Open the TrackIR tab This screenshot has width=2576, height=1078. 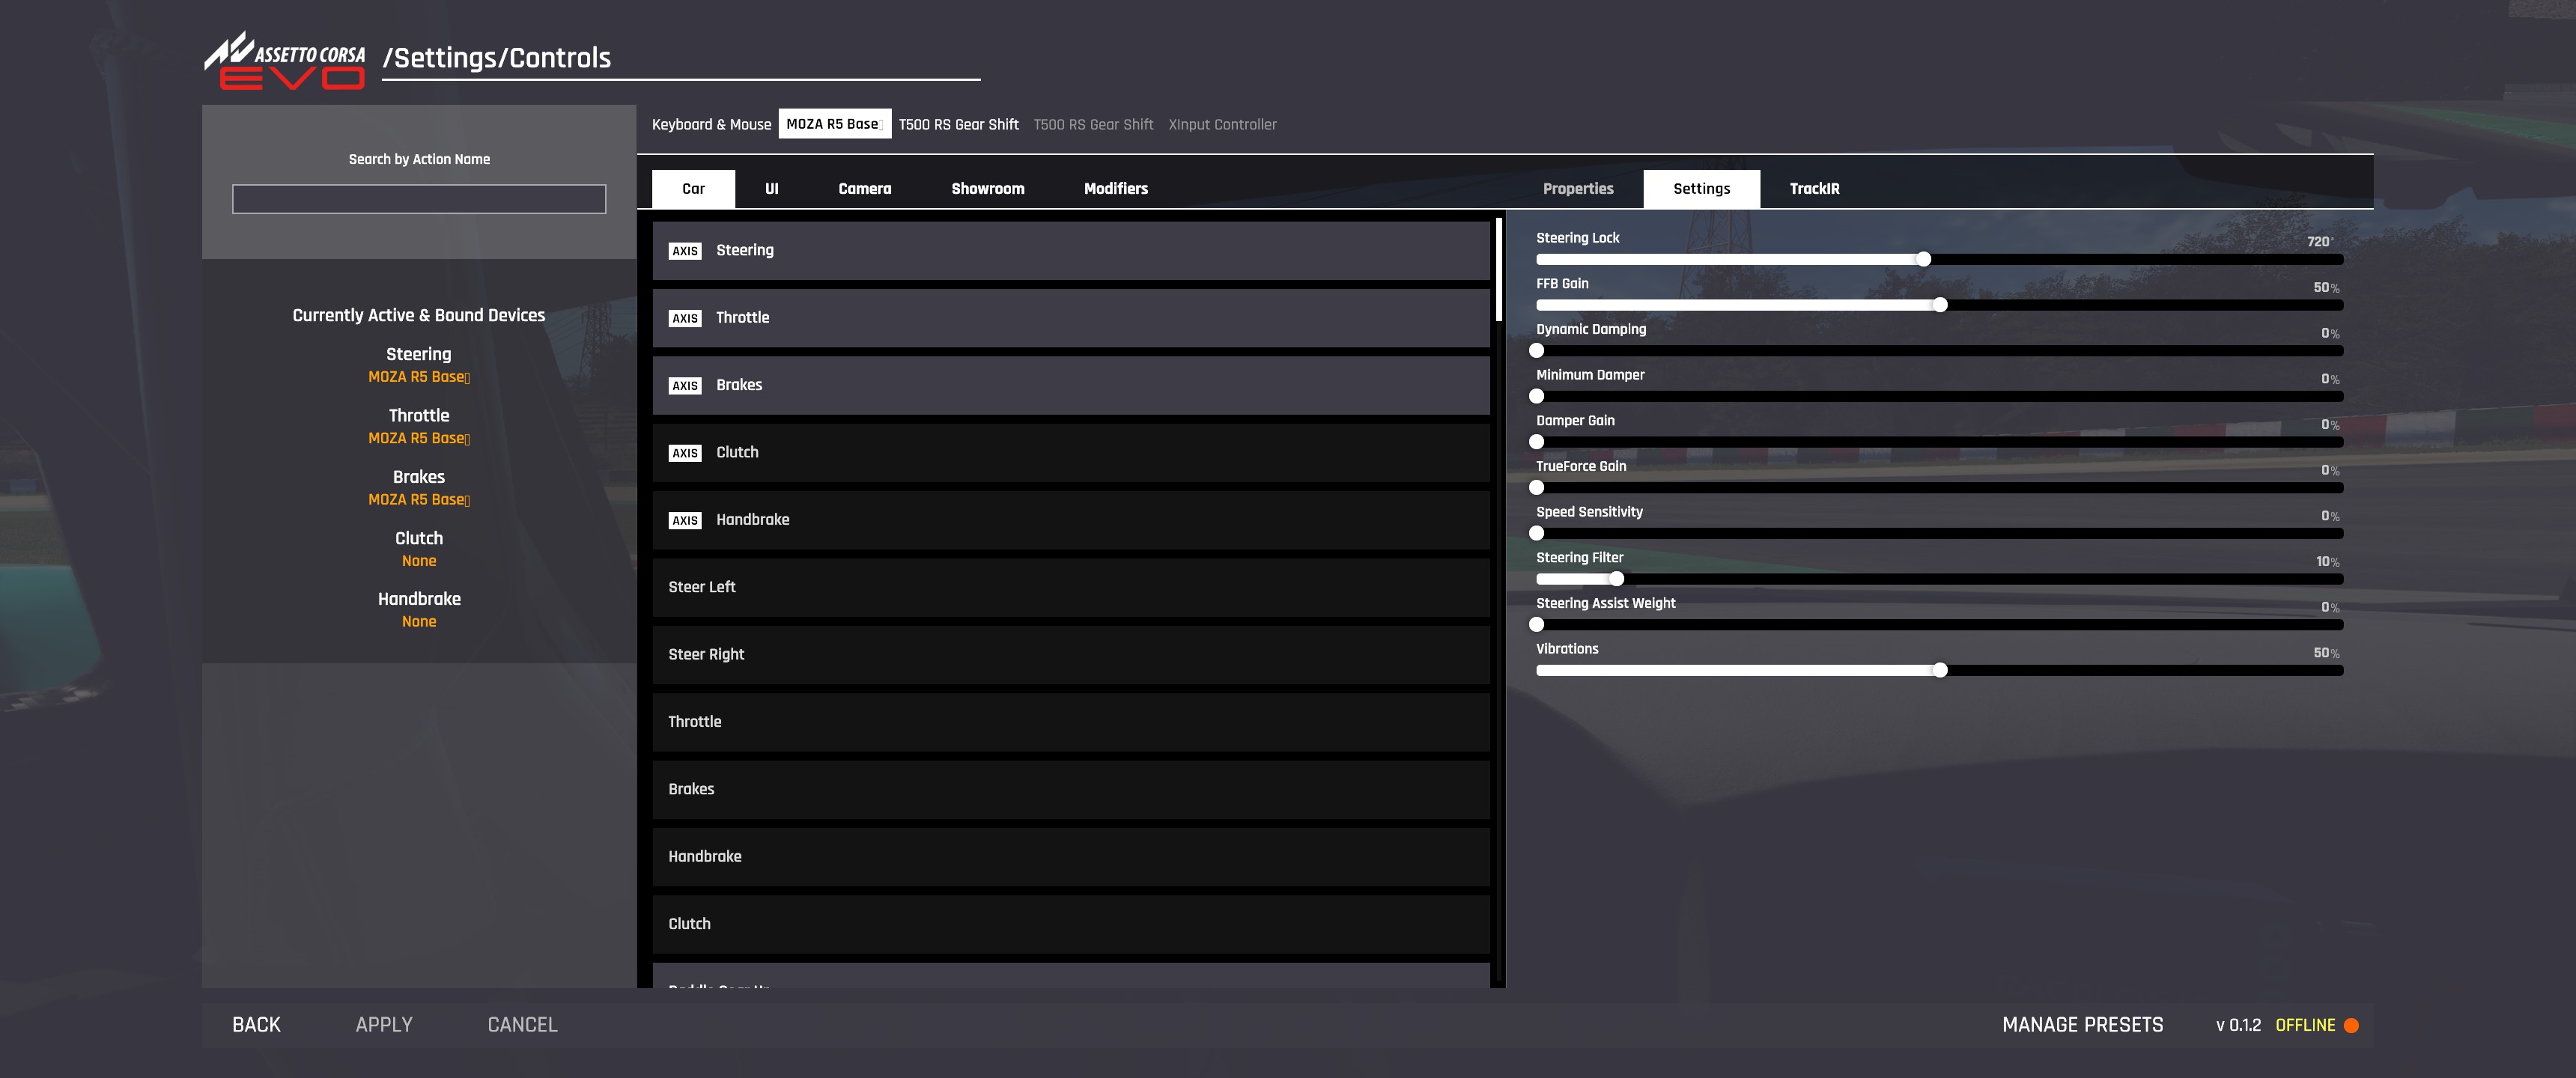(x=1814, y=189)
